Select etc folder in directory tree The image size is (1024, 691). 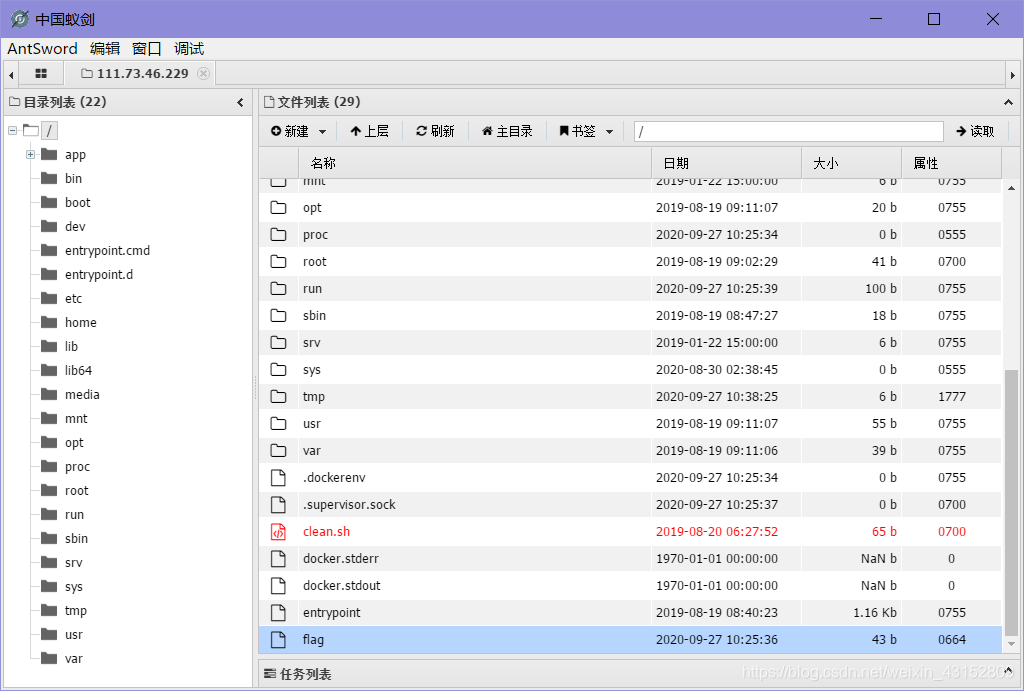pos(73,298)
